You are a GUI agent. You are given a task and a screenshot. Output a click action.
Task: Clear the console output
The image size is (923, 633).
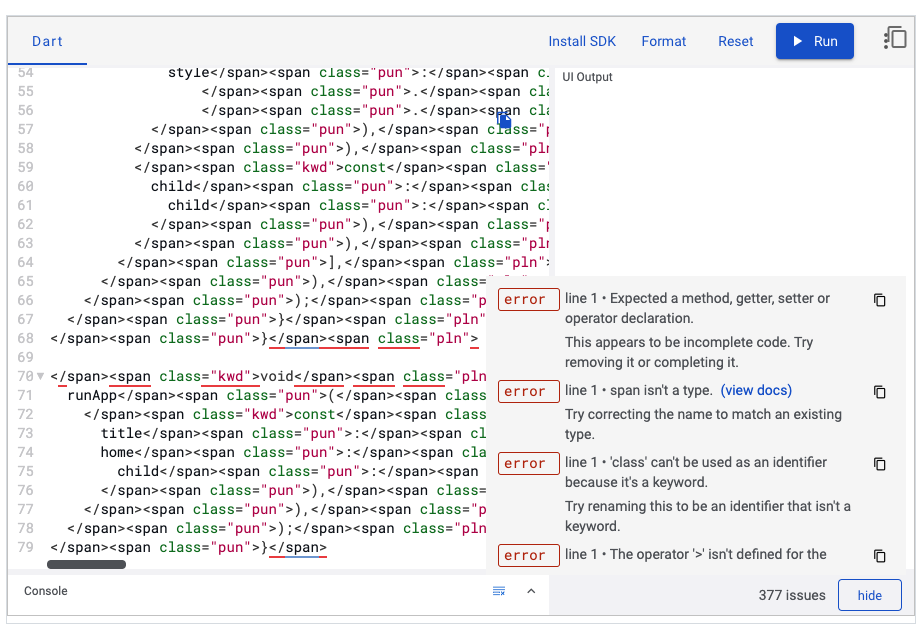499,591
